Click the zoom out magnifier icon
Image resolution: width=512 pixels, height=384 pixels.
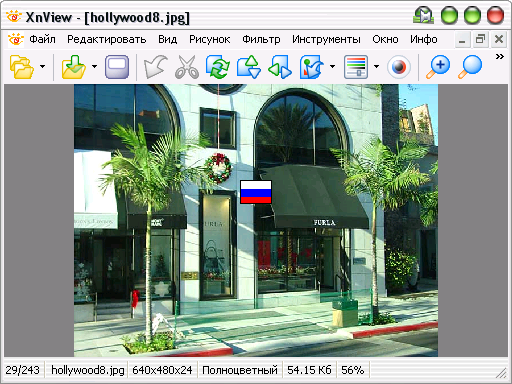pos(470,67)
